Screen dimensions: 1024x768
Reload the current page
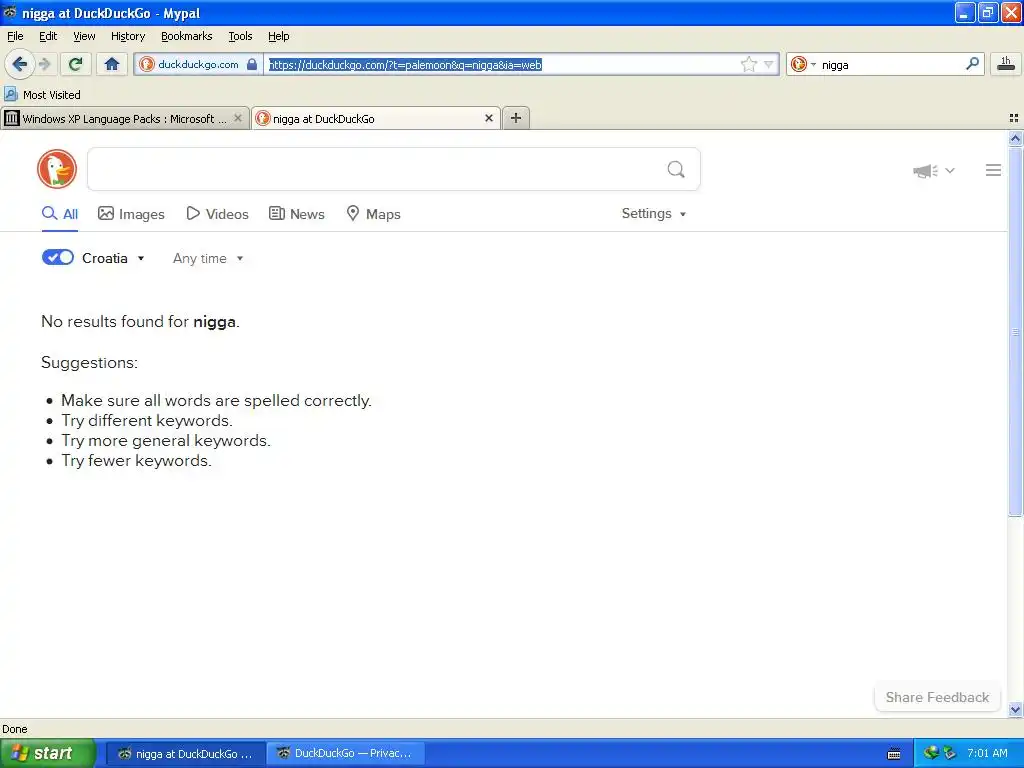click(75, 64)
